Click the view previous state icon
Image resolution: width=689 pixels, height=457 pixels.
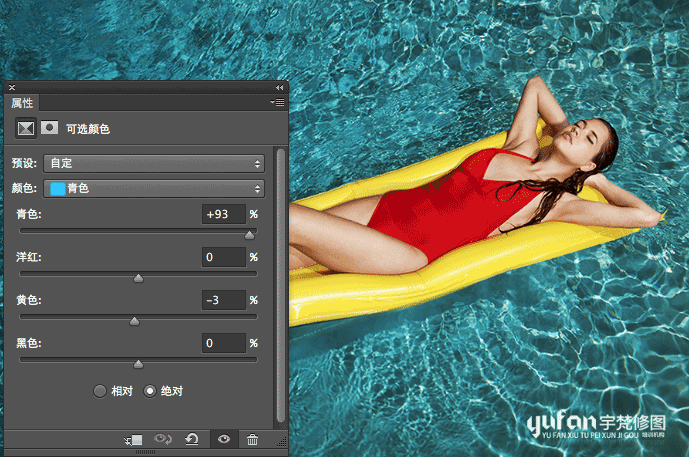[x=163, y=439]
